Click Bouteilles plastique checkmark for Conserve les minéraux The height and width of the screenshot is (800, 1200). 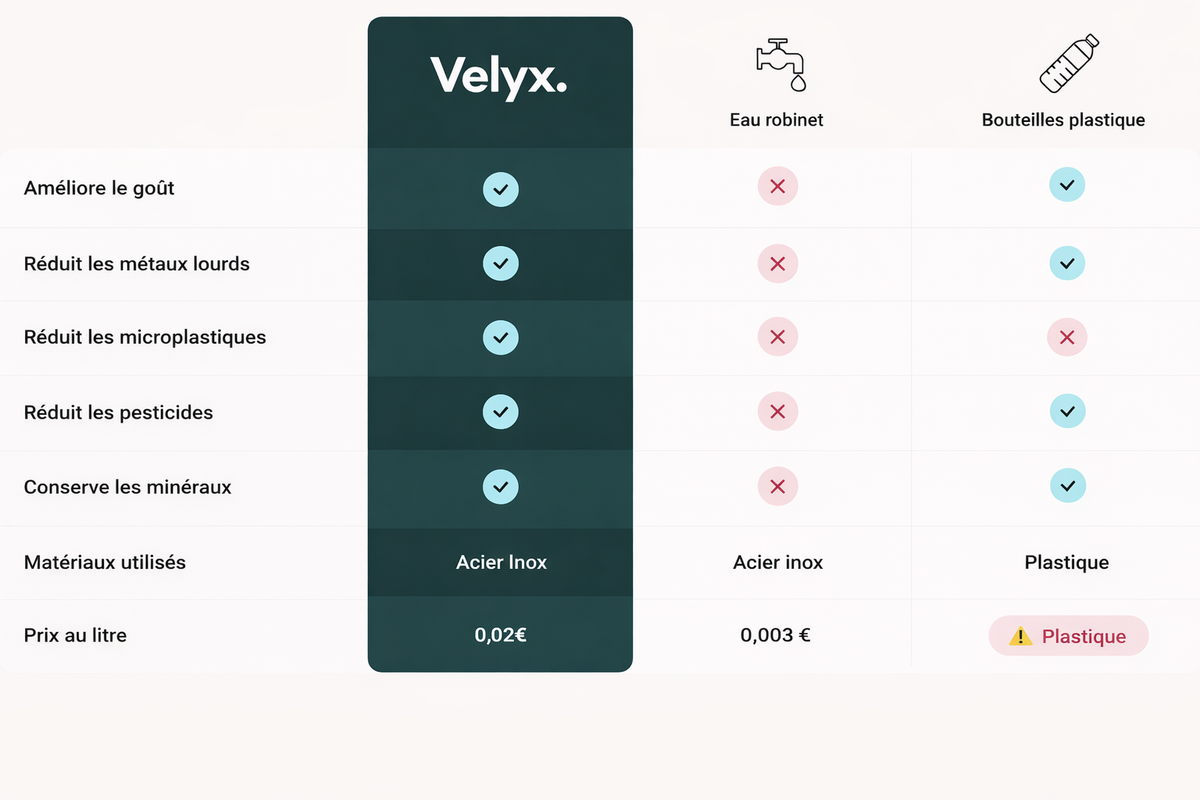[1067, 486]
